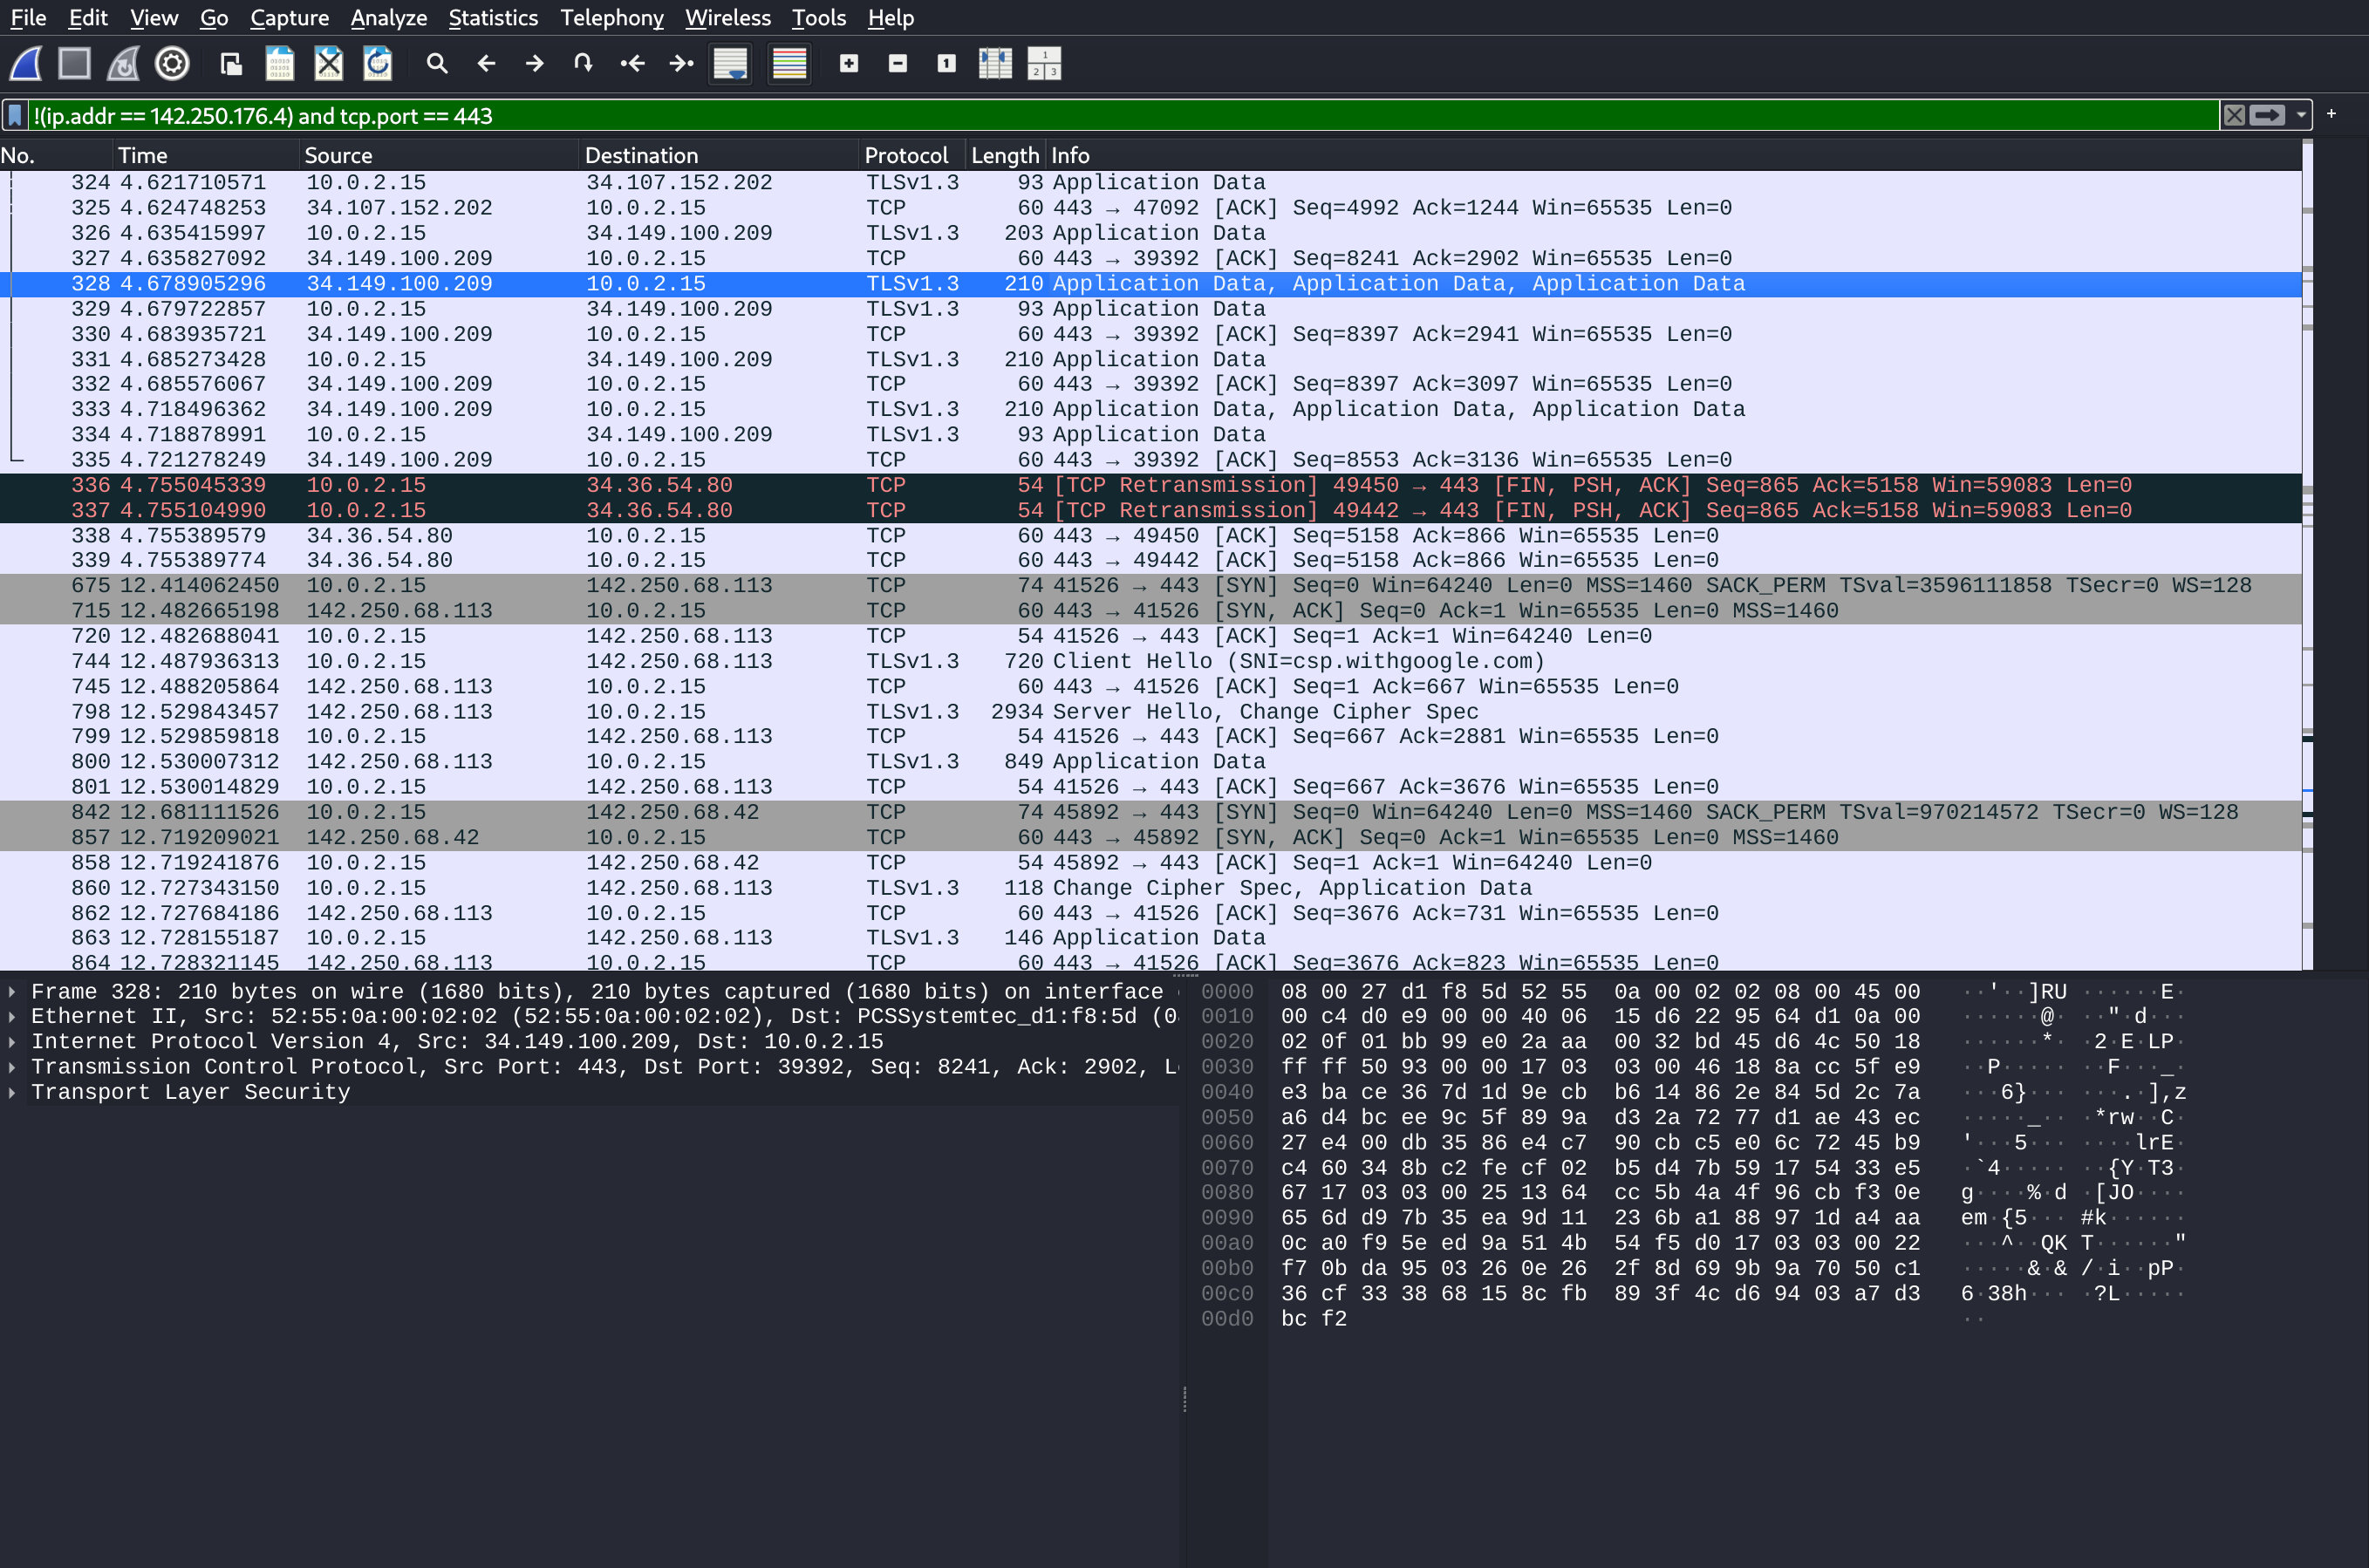Find a packet with magnifier icon
The height and width of the screenshot is (1568, 2369).
437,64
